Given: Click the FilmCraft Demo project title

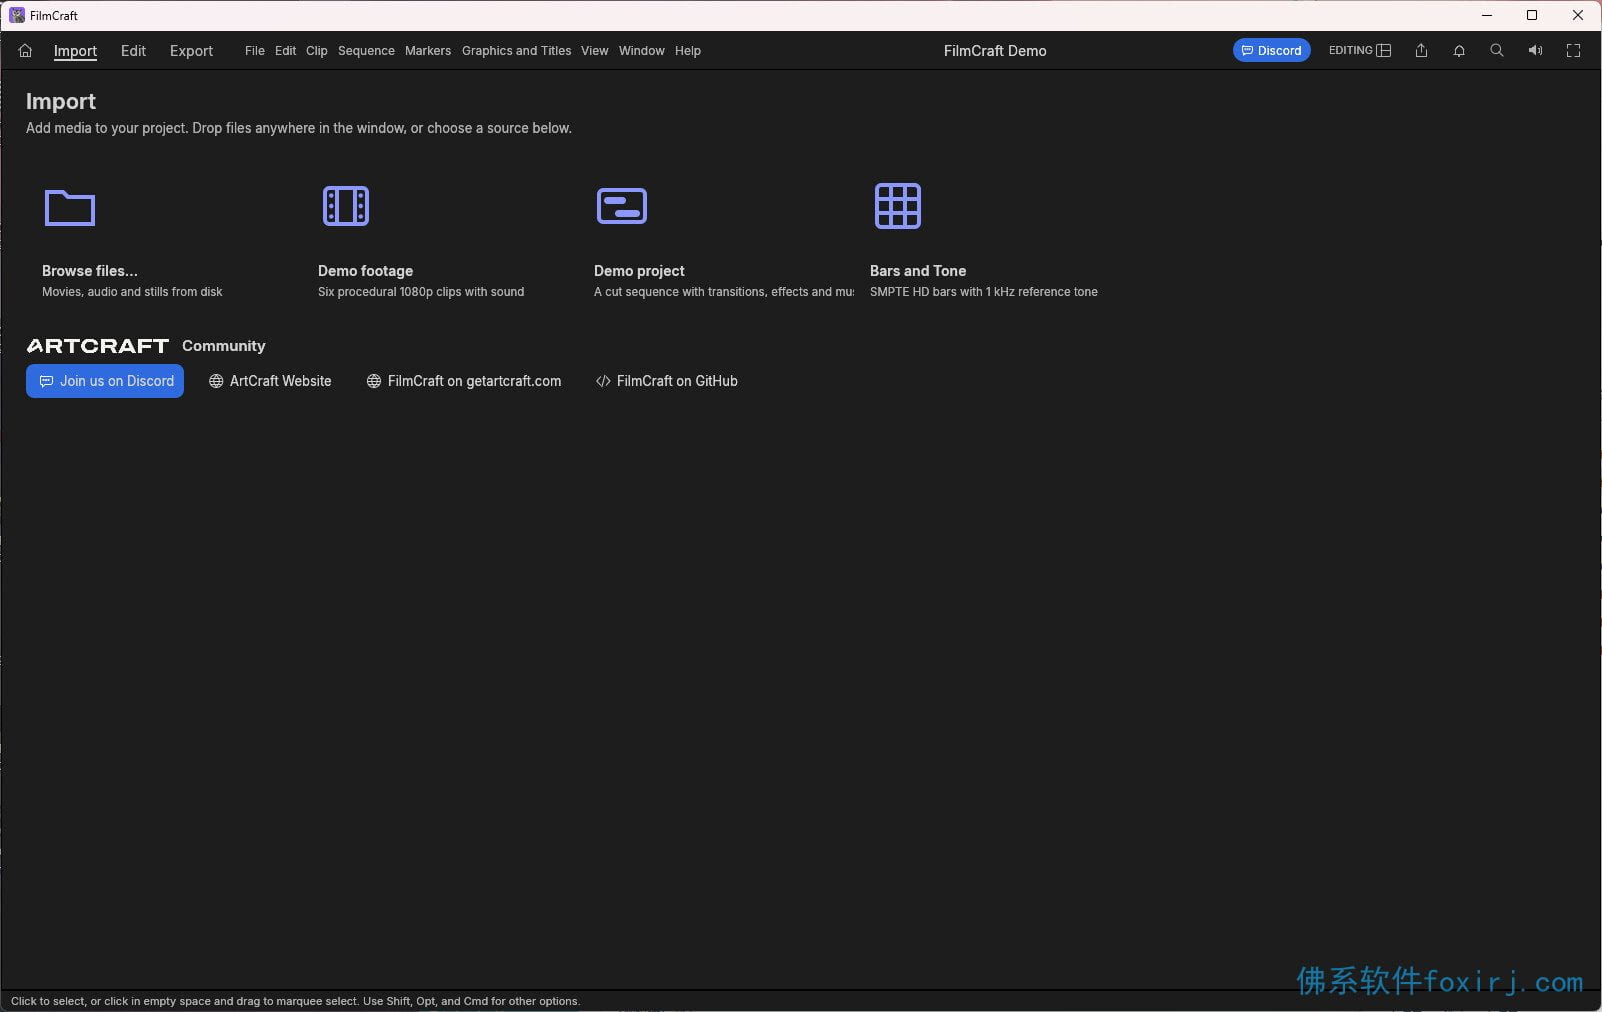Looking at the screenshot, I should click(x=995, y=51).
